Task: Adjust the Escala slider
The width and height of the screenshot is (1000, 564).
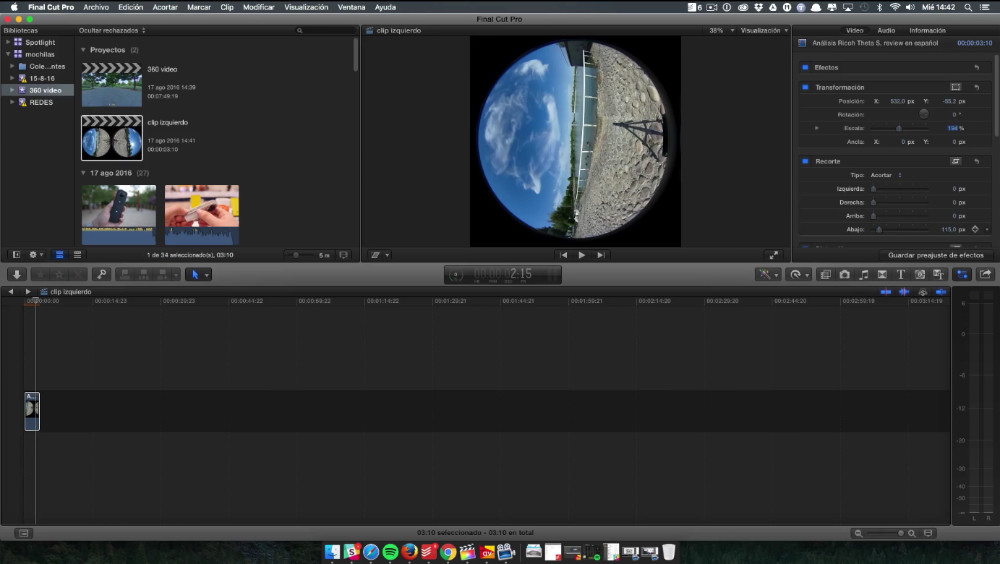Action: 899,128
